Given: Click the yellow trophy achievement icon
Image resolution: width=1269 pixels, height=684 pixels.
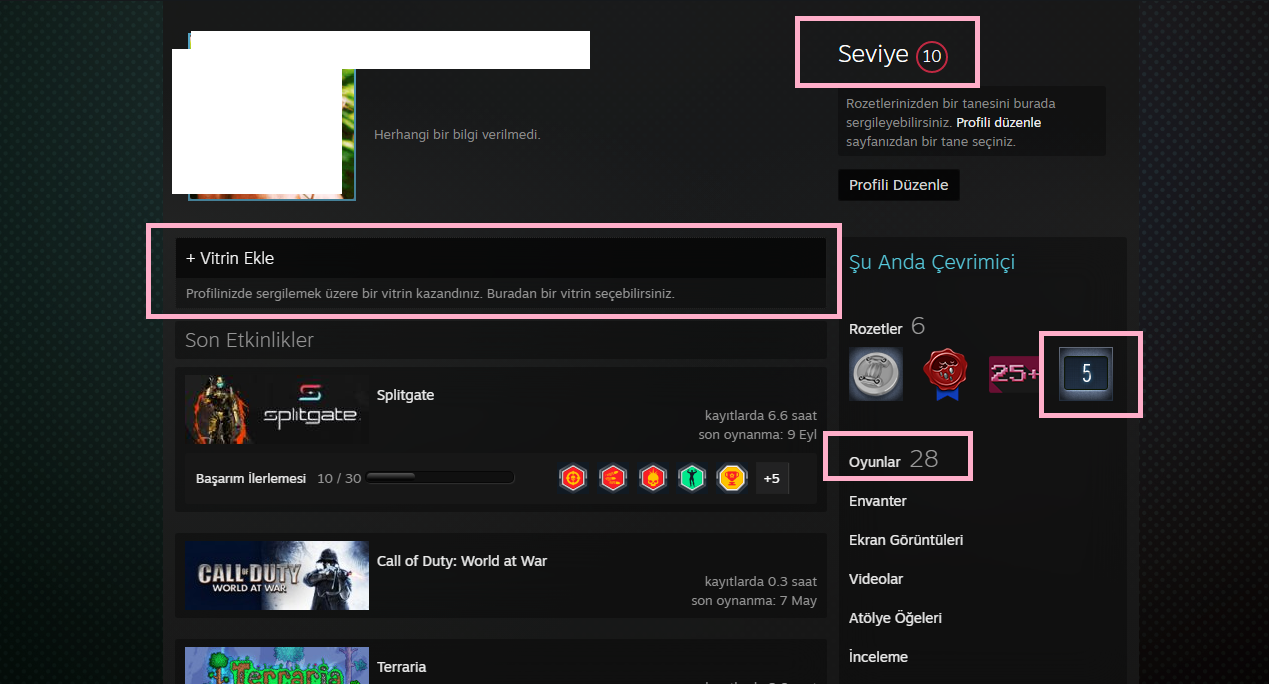Looking at the screenshot, I should tap(732, 478).
